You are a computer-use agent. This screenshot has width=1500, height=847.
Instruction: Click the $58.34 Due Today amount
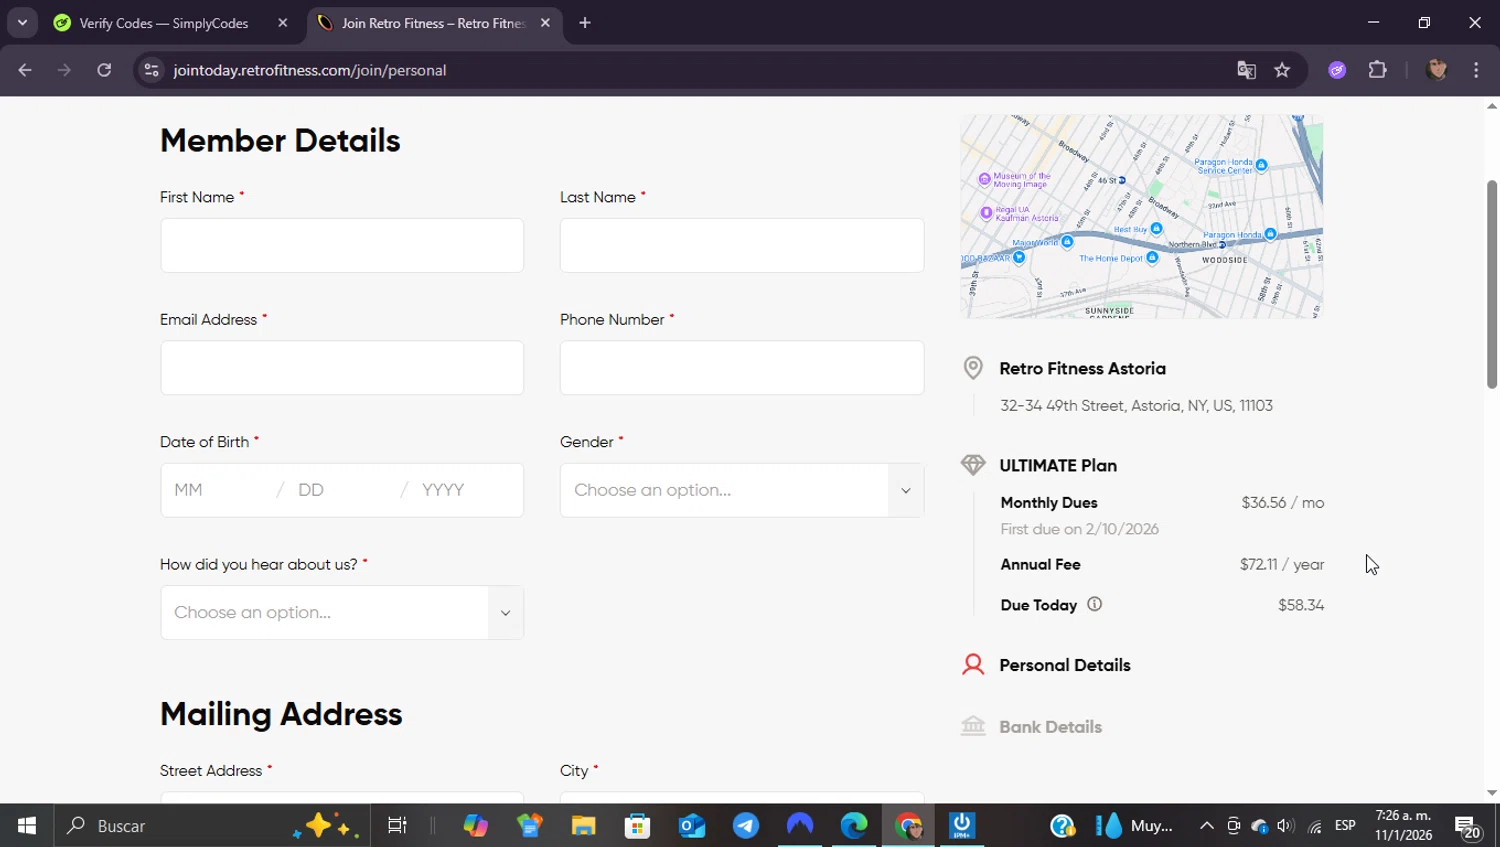(1301, 605)
